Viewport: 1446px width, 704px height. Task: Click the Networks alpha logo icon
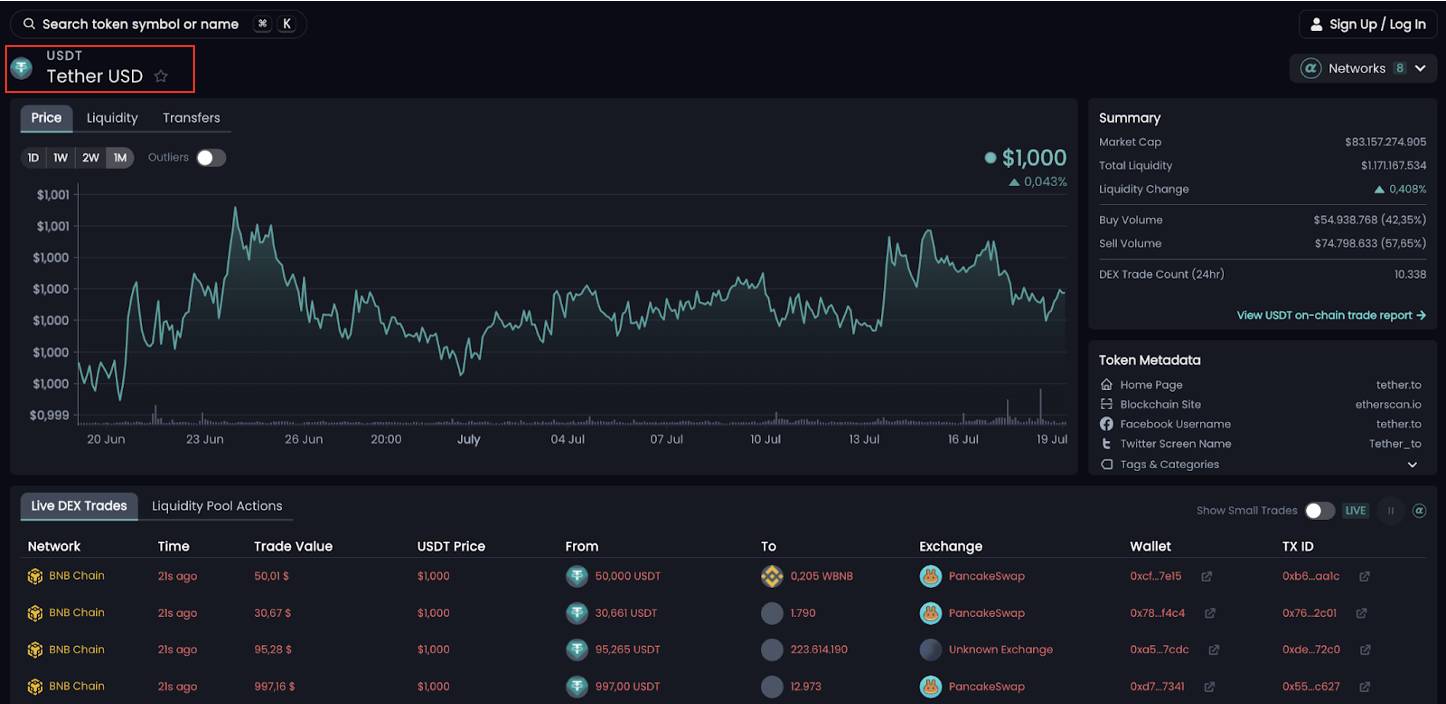(x=1310, y=68)
